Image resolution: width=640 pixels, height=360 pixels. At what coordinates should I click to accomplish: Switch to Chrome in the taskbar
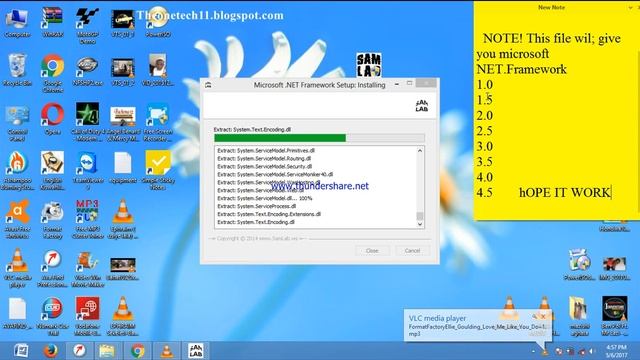138,351
